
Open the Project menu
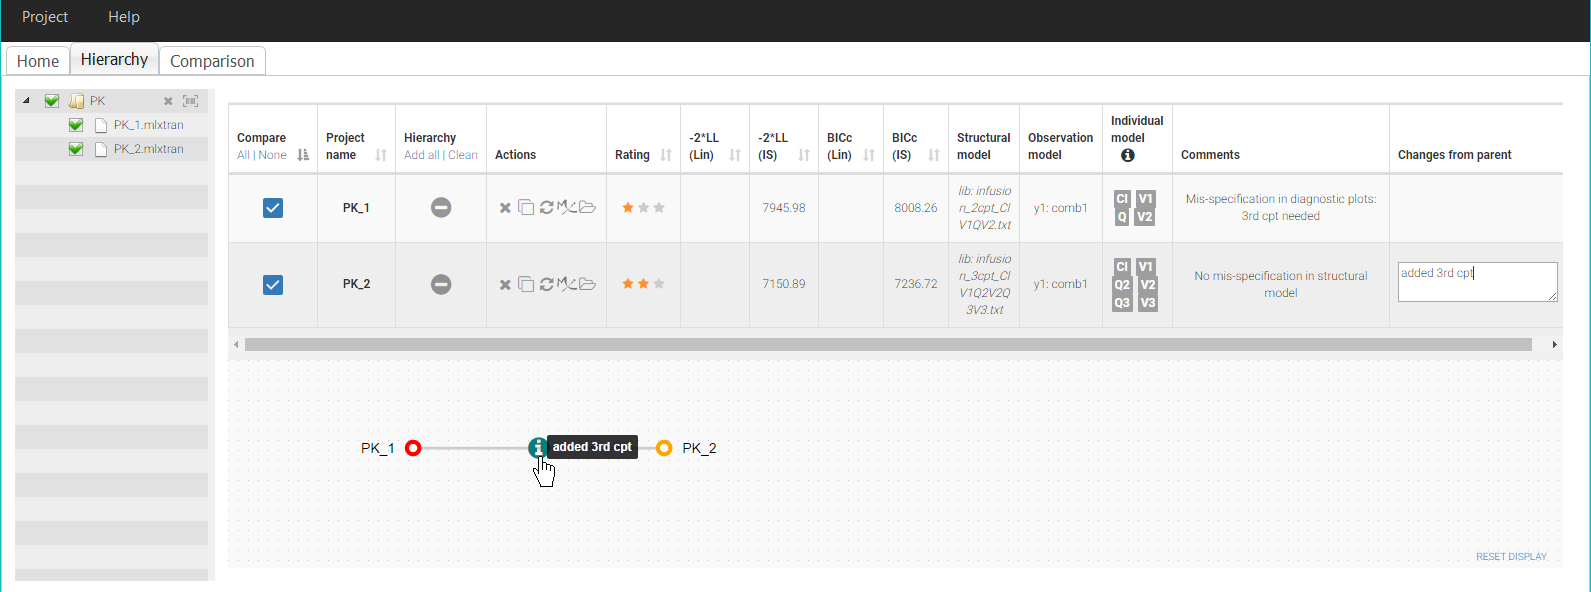pyautogui.click(x=45, y=17)
